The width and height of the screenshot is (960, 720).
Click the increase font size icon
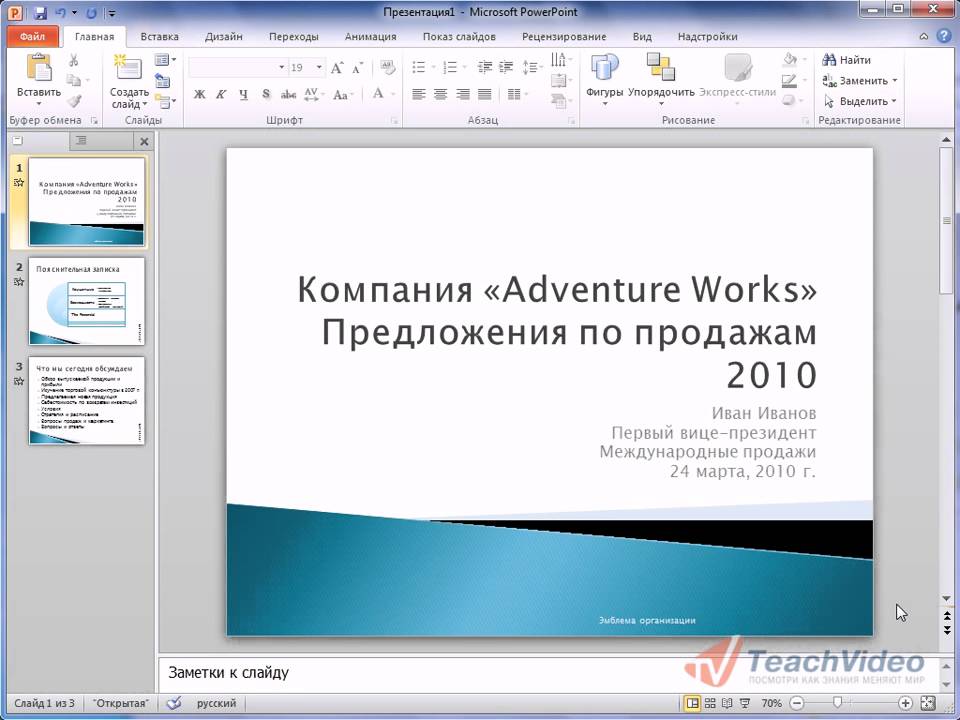[x=337, y=67]
